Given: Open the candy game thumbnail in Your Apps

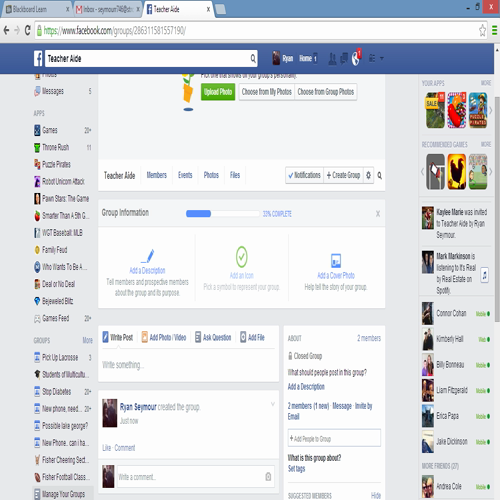Looking at the screenshot, I should click(x=457, y=110).
